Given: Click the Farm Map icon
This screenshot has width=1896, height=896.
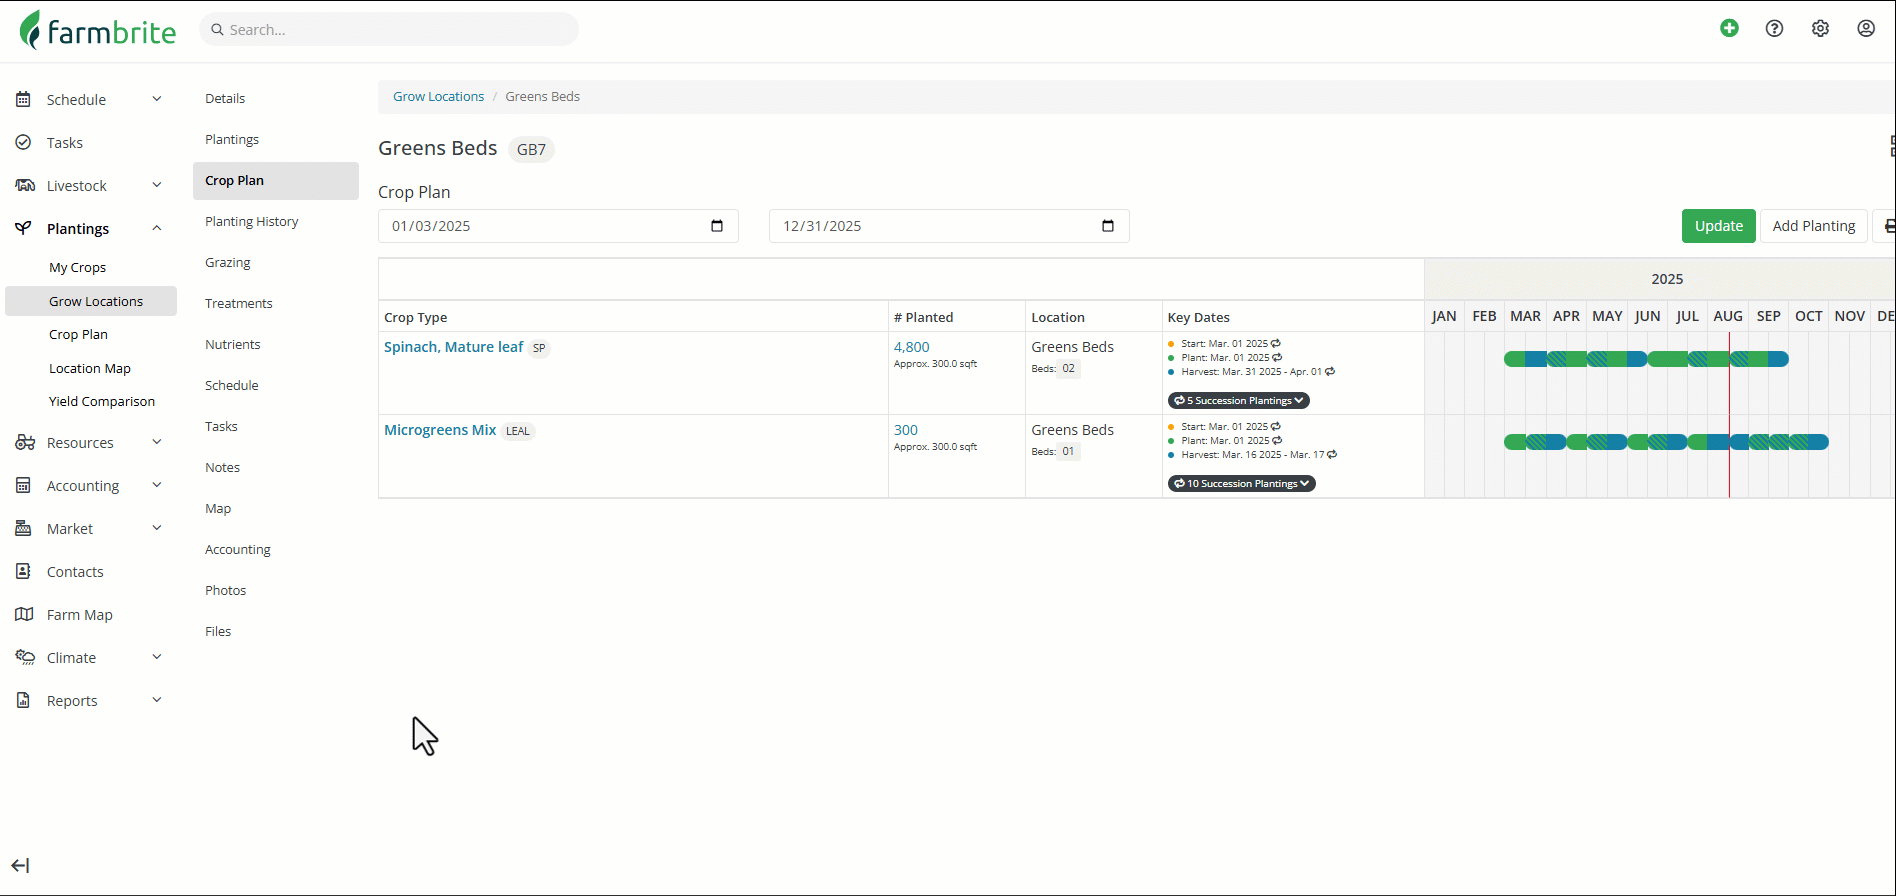Looking at the screenshot, I should pos(24,614).
